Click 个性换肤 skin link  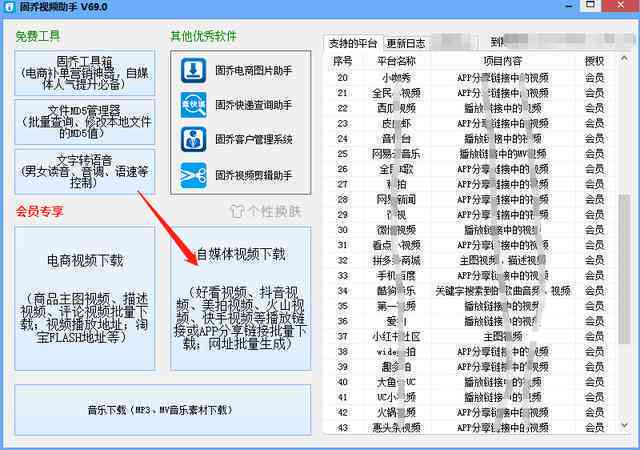coord(274,211)
